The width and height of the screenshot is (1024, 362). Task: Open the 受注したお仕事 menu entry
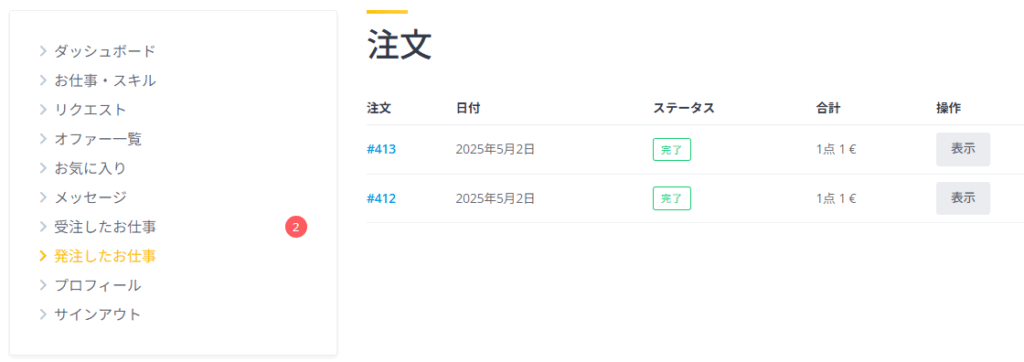(105, 227)
